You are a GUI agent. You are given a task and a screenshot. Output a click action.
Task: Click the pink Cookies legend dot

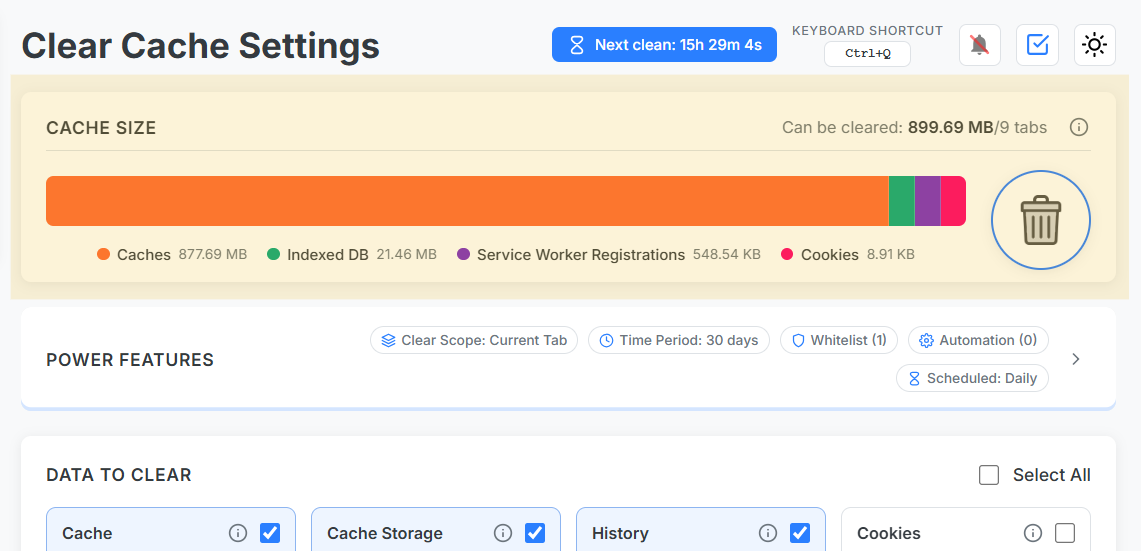787,255
